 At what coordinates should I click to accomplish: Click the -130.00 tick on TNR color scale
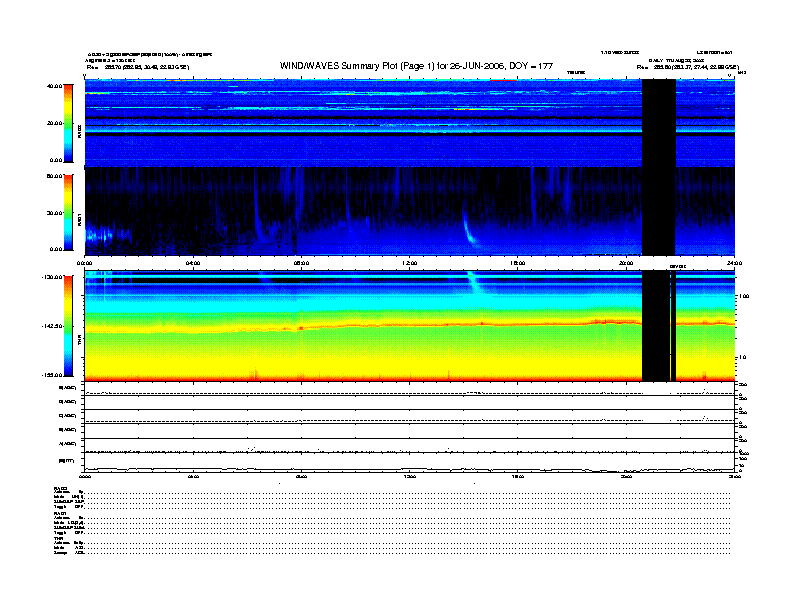tap(53, 277)
